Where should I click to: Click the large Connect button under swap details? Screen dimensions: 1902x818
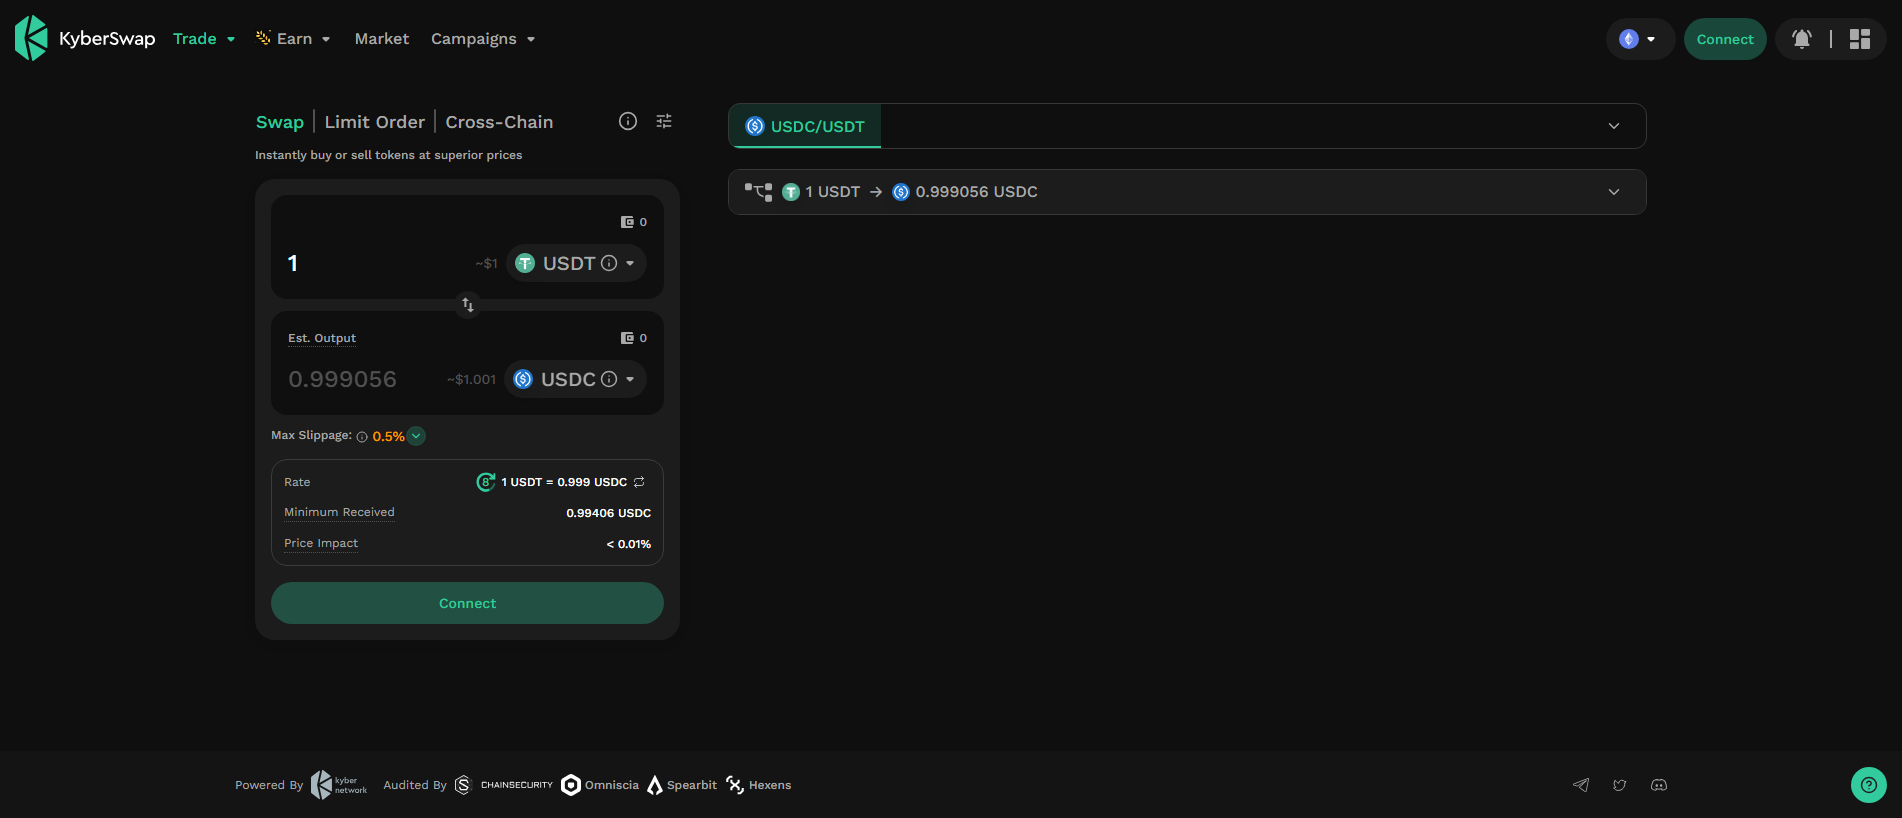(x=467, y=603)
